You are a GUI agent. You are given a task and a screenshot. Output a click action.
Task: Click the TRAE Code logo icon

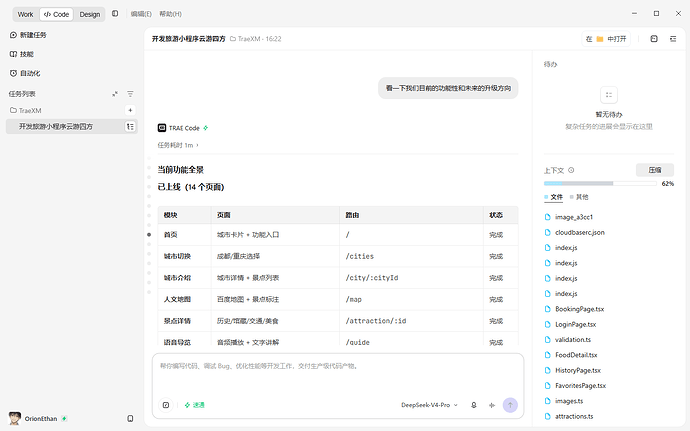click(161, 128)
